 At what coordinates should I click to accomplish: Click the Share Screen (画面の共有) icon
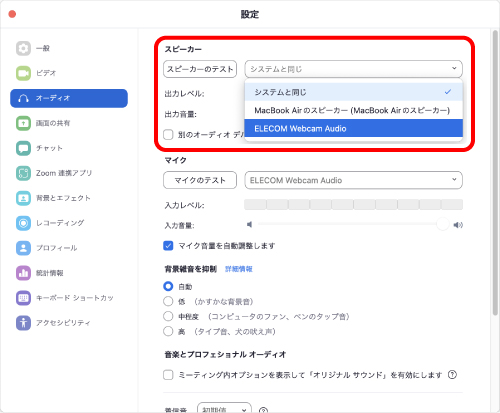23,123
